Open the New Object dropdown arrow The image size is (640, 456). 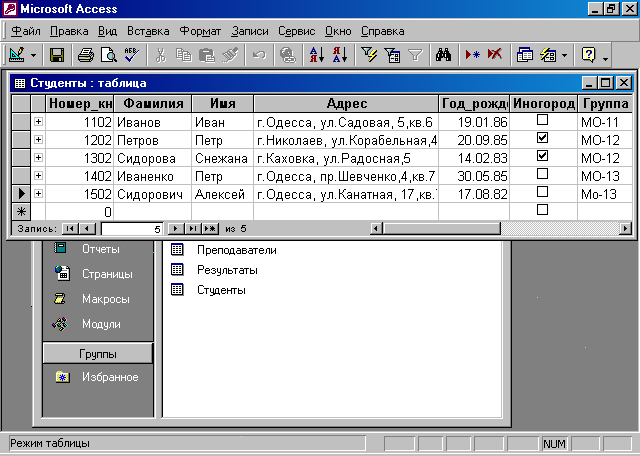(564, 56)
